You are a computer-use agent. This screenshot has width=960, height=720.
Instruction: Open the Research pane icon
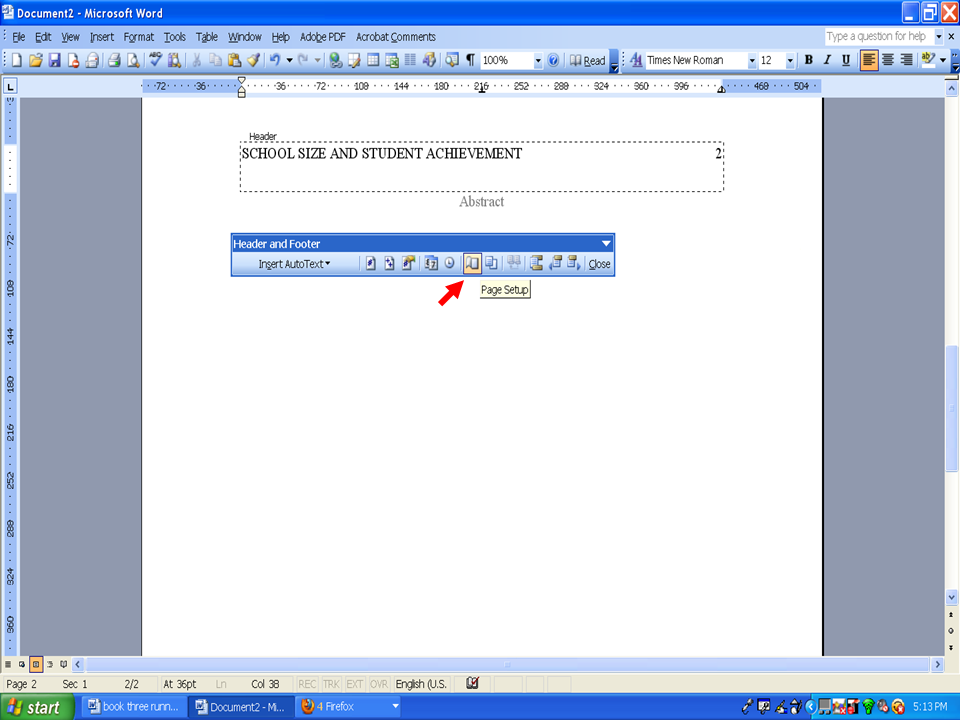[174, 60]
